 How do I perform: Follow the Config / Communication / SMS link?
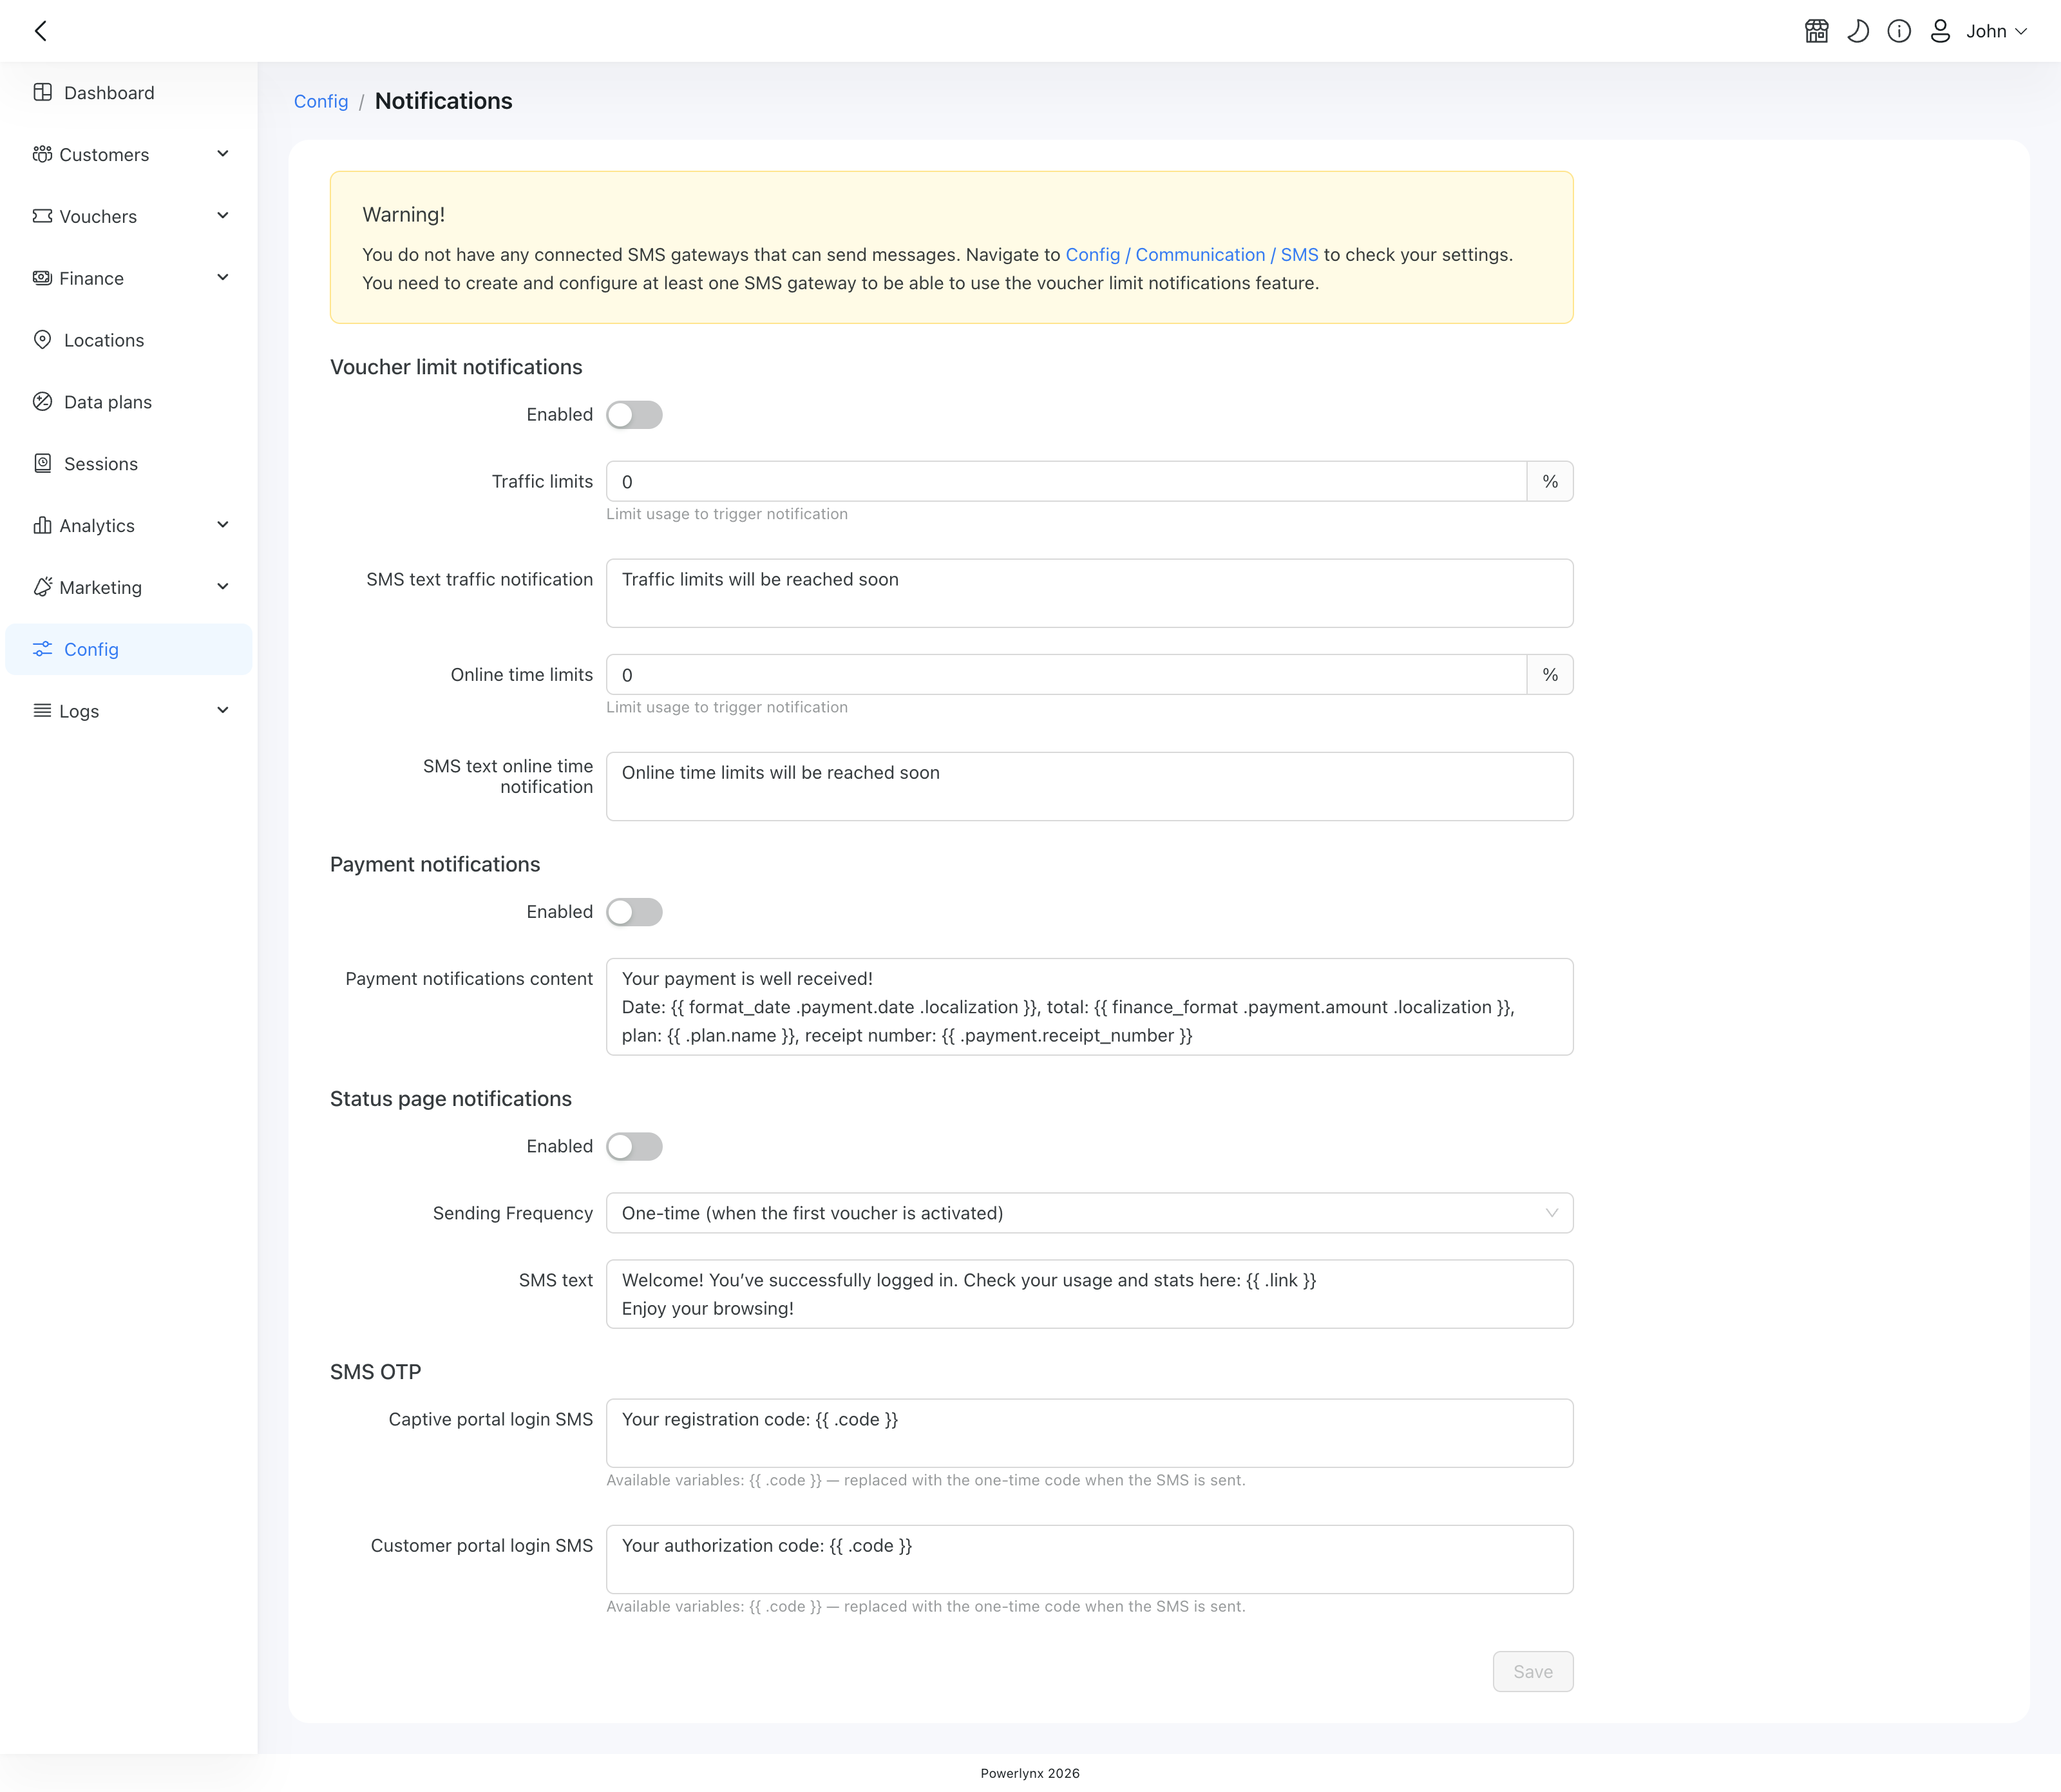pos(1192,255)
